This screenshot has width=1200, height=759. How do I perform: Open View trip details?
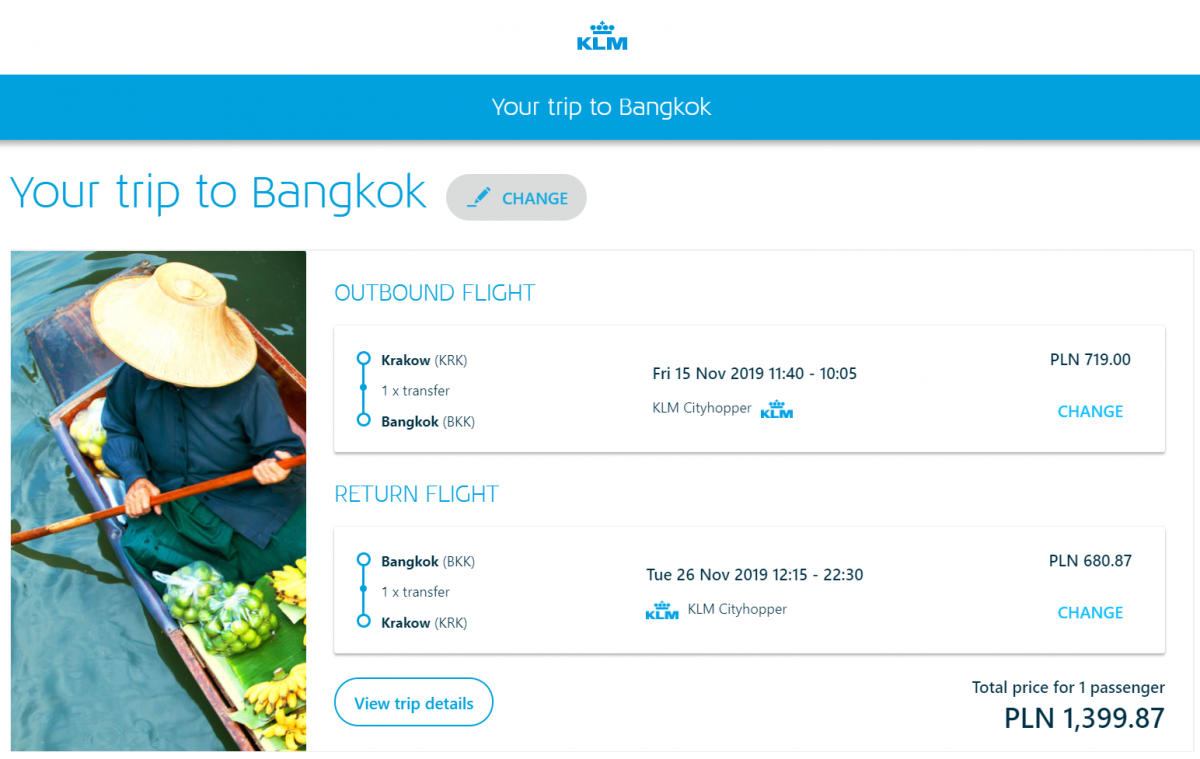coord(413,703)
